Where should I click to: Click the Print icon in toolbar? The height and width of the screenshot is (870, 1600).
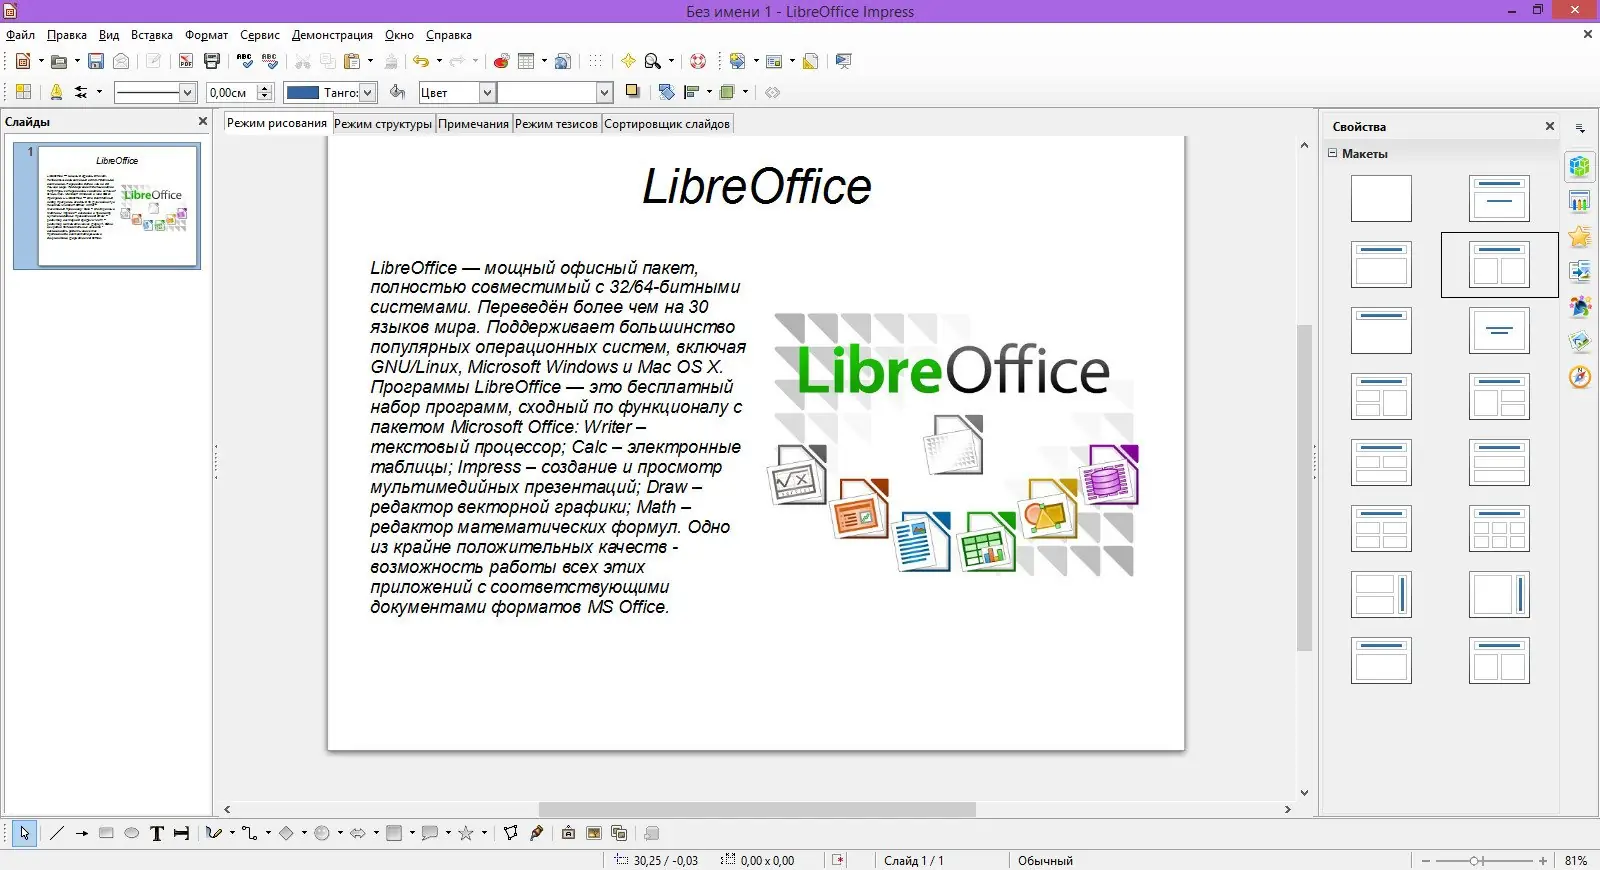tap(212, 61)
